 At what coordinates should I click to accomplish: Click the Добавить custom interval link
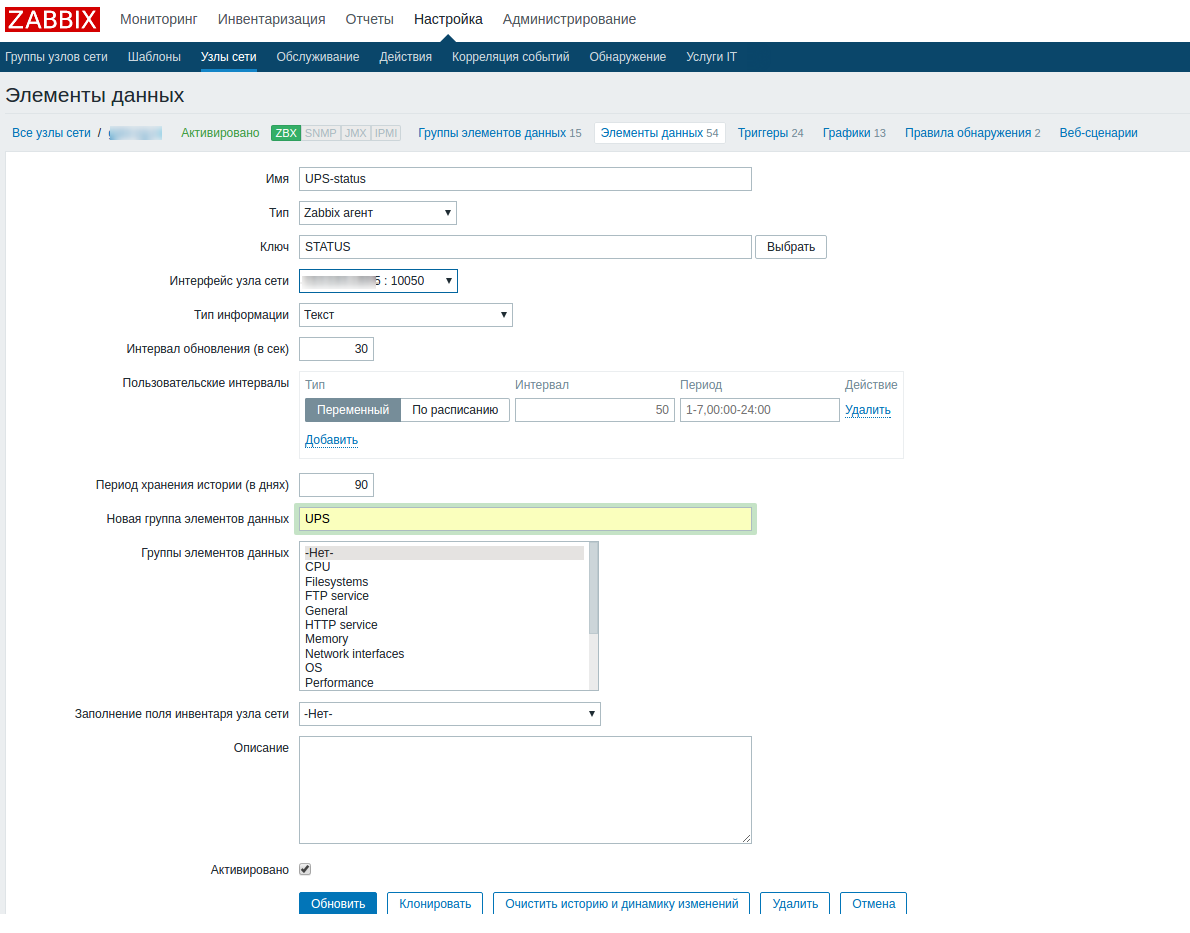pyautogui.click(x=331, y=440)
